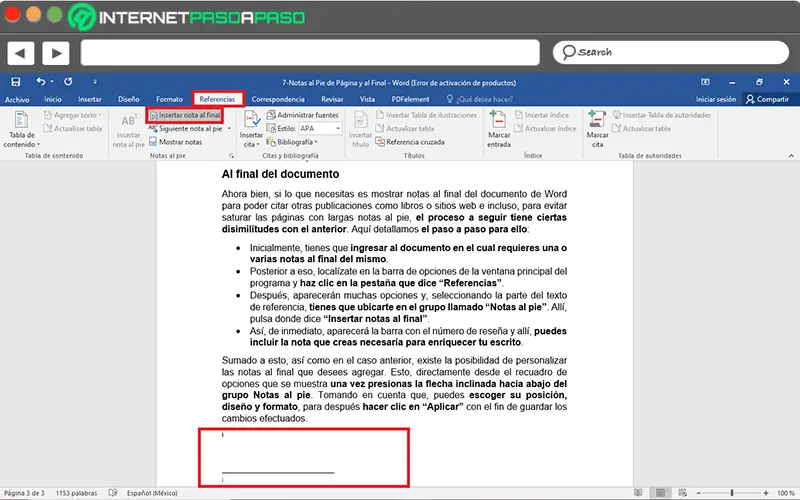The image size is (800, 500).
Task: Select the Formato tab
Action: [169, 99]
